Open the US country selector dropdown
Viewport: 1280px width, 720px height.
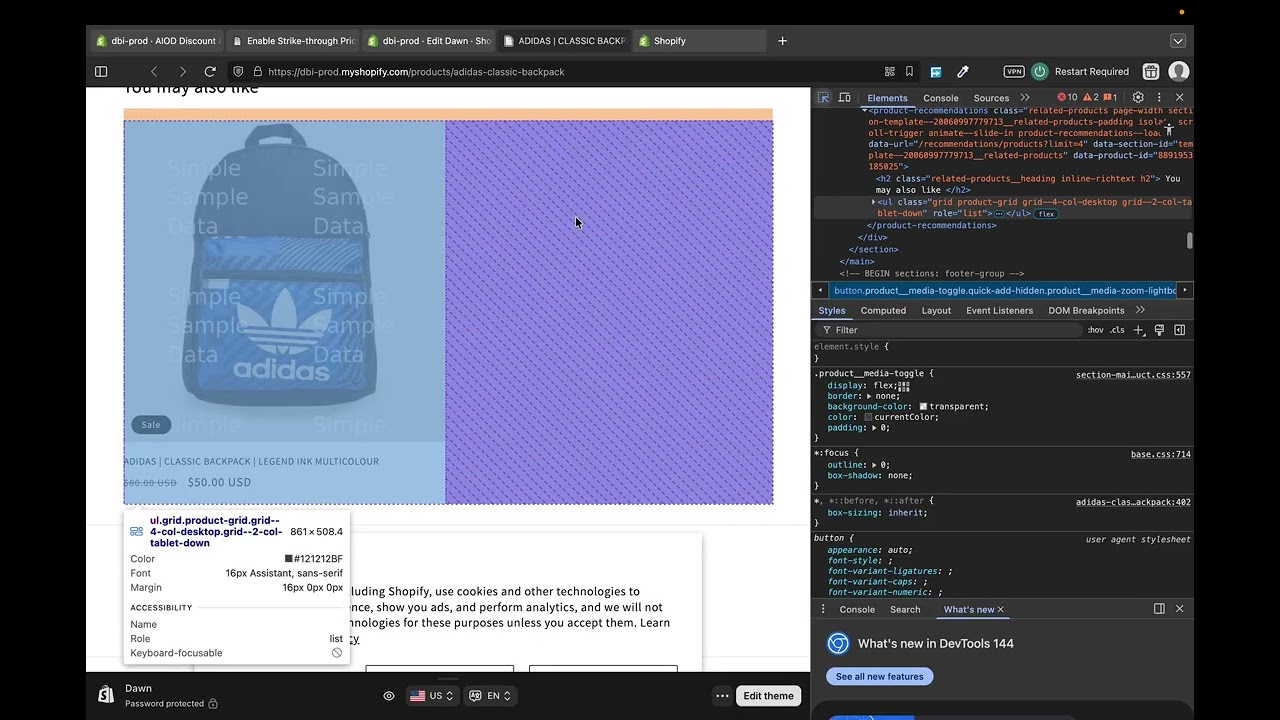click(x=432, y=696)
